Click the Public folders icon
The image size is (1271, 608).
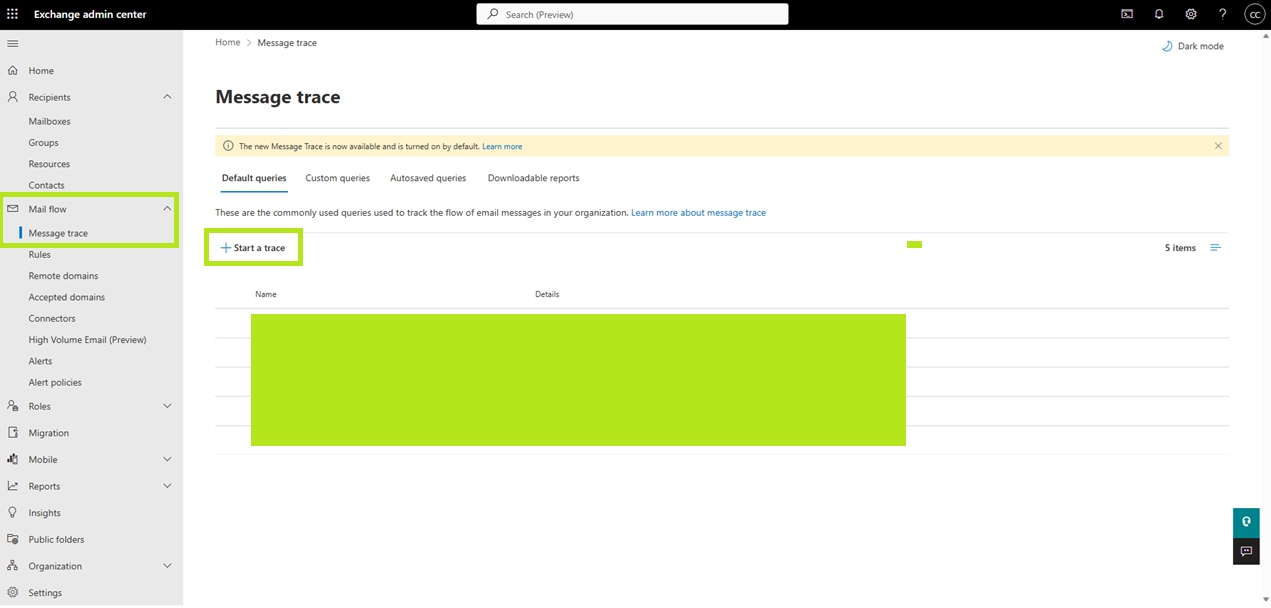(x=13, y=539)
